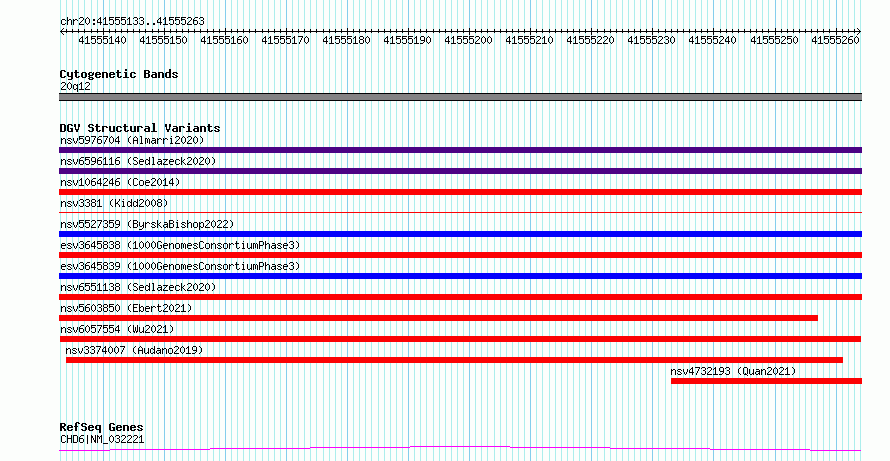Click the nsv5976704 (Almarri2020) variant label

(x=132, y=140)
